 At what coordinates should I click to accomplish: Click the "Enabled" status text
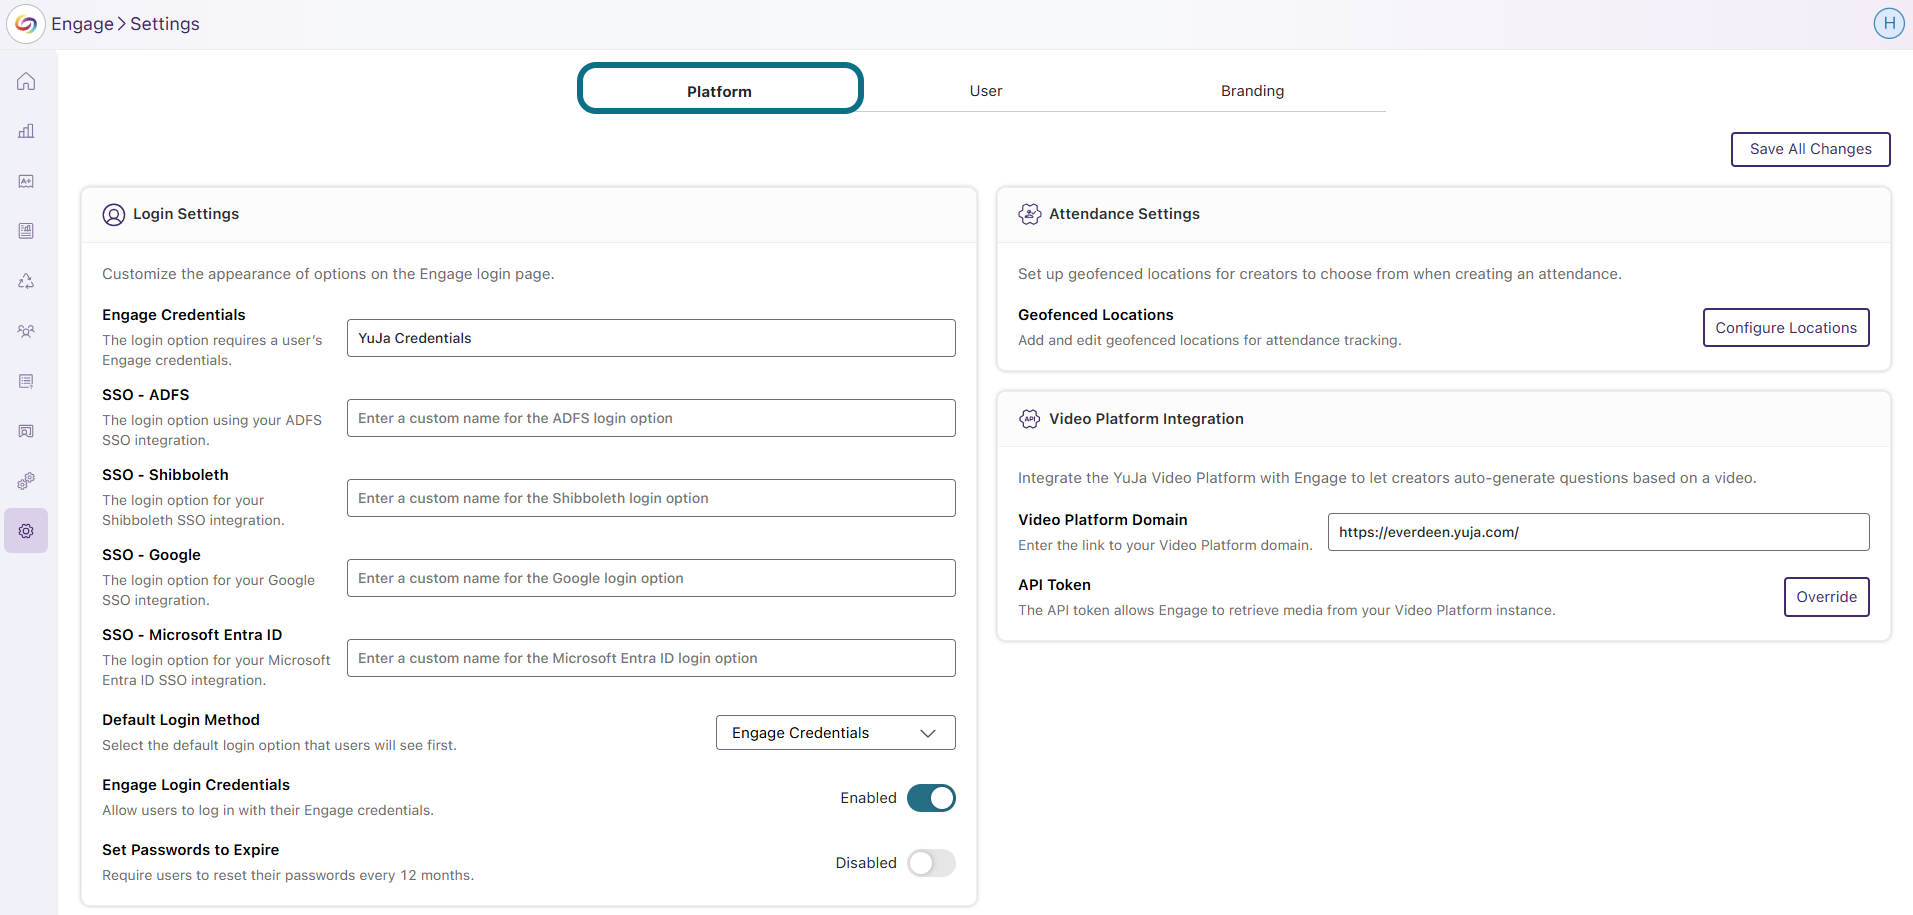coord(868,798)
